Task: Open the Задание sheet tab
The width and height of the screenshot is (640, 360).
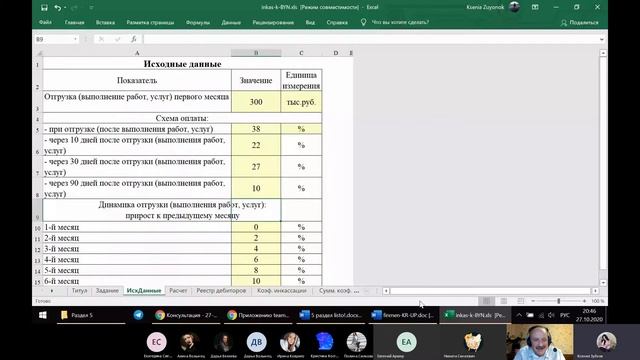Action: 107,291
